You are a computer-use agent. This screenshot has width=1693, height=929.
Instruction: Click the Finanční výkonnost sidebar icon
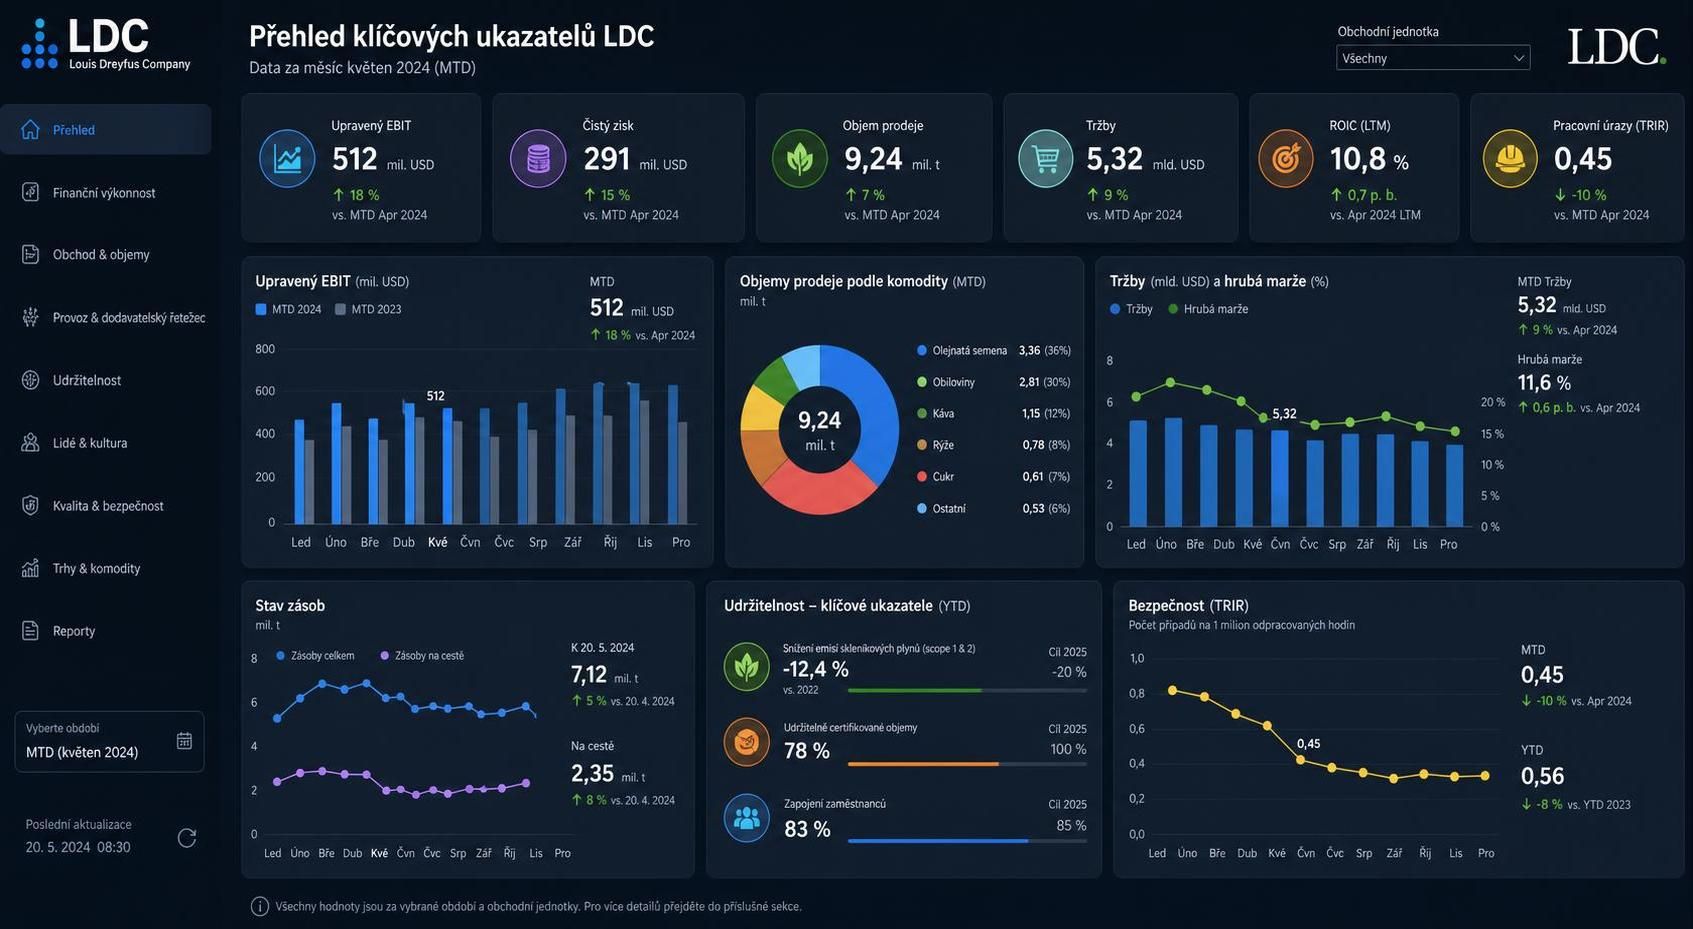(x=30, y=192)
